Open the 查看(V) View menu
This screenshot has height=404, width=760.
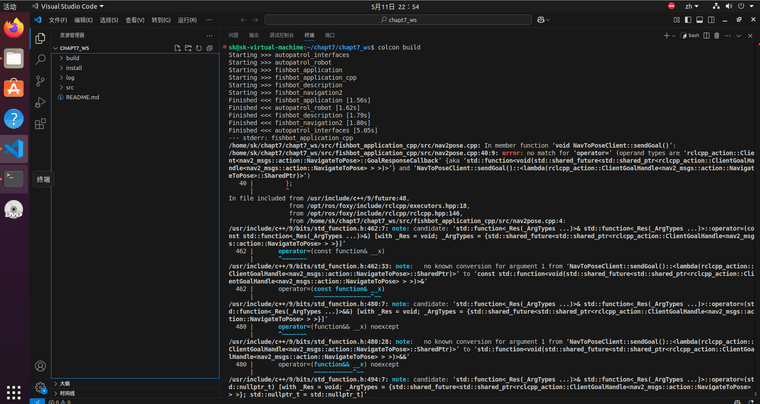tap(135, 20)
